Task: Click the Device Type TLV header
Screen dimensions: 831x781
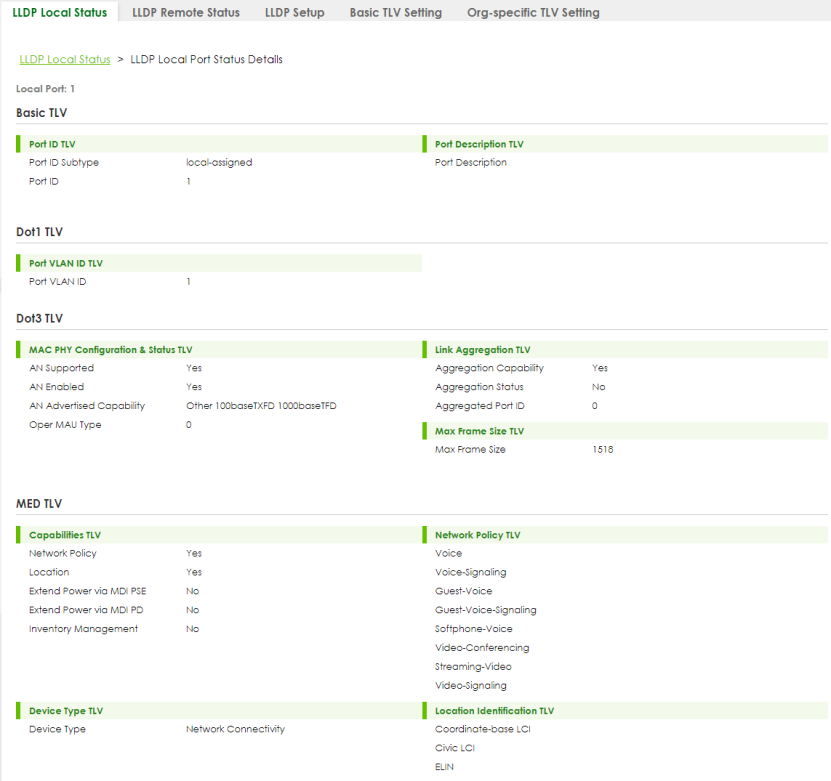Action: click(66, 711)
